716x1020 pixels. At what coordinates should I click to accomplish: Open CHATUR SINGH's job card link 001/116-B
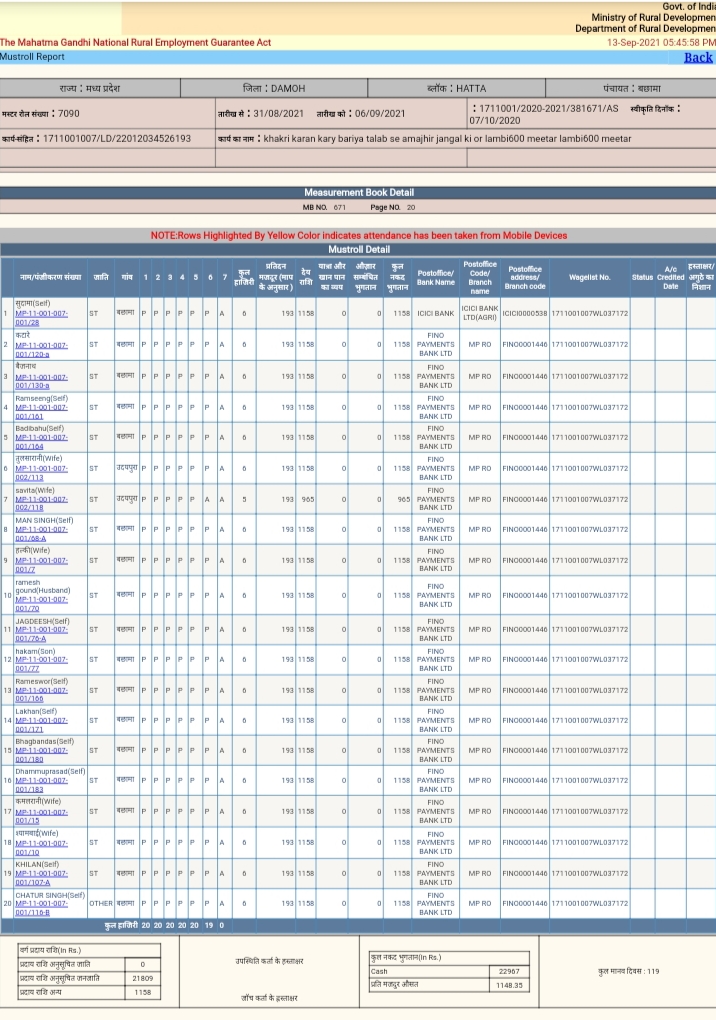click(x=41, y=908)
